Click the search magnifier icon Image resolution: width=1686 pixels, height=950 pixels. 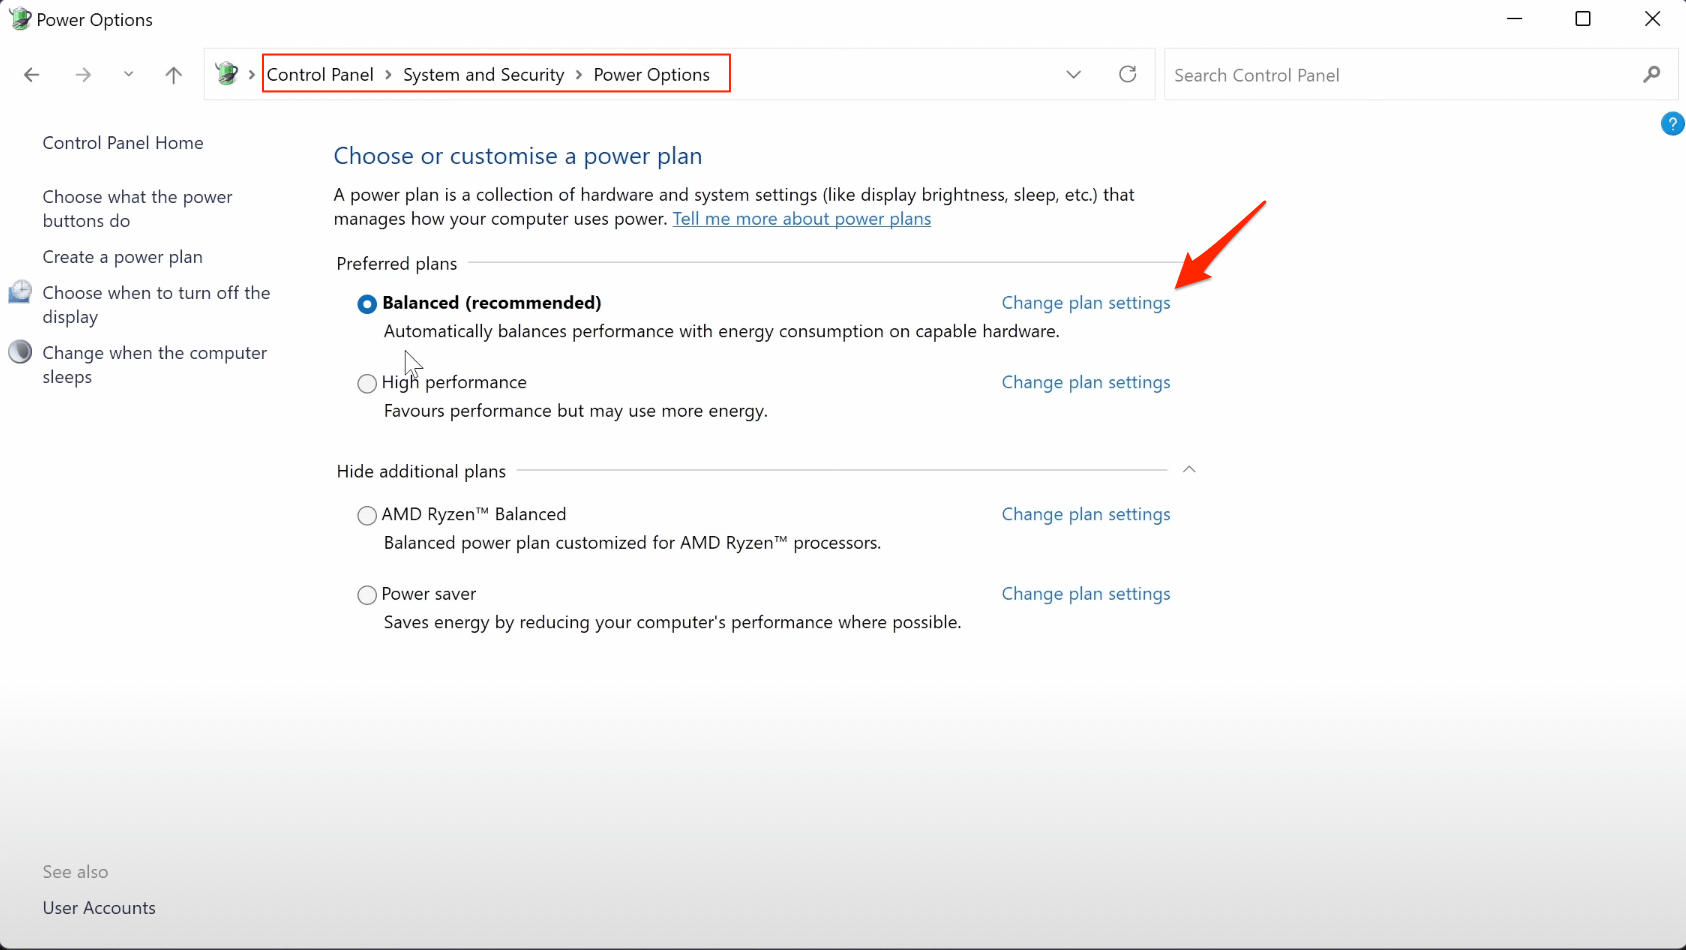[x=1651, y=74]
